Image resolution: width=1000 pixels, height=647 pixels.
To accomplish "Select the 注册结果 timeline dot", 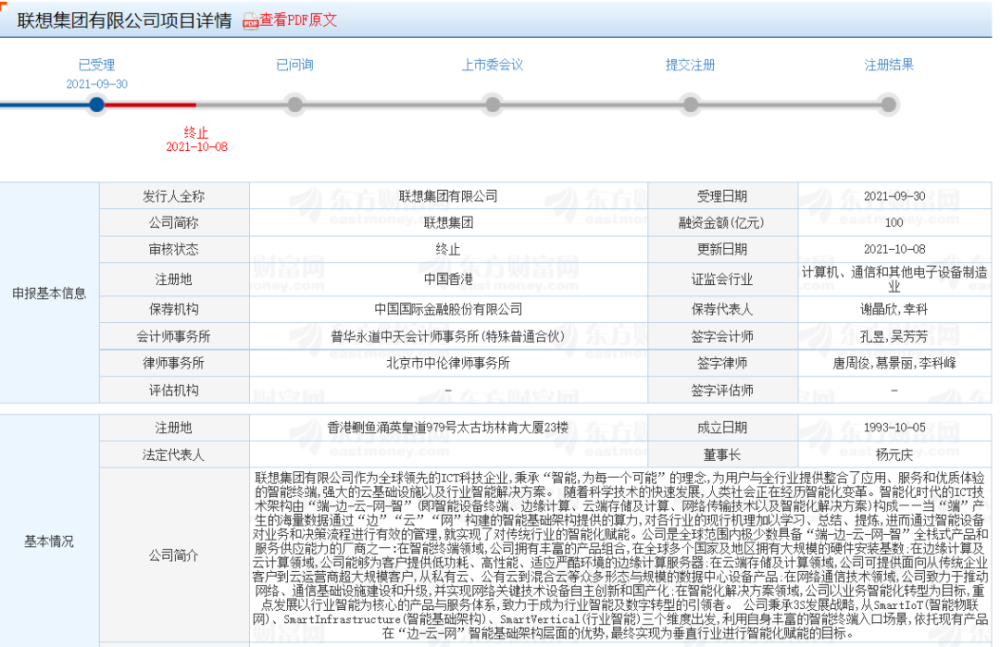I will pos(888,104).
